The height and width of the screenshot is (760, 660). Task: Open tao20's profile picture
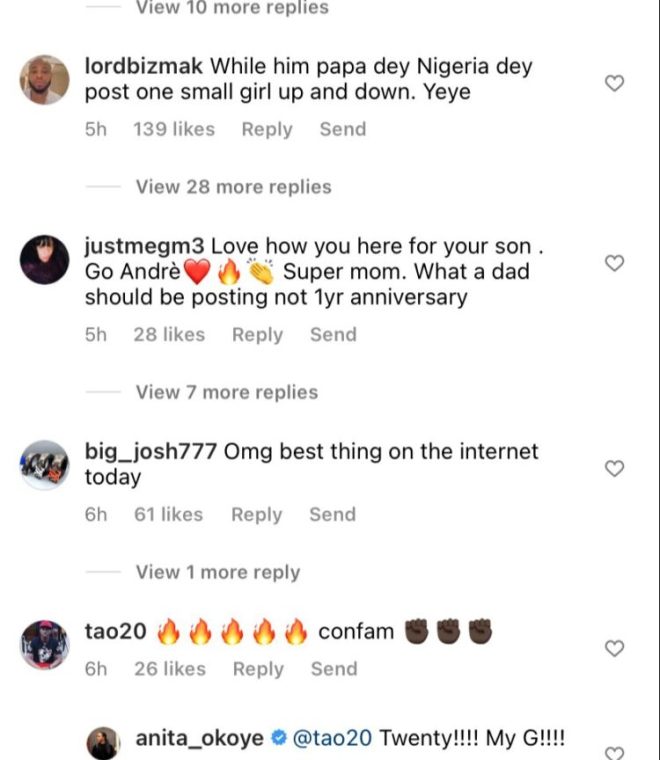(45, 645)
